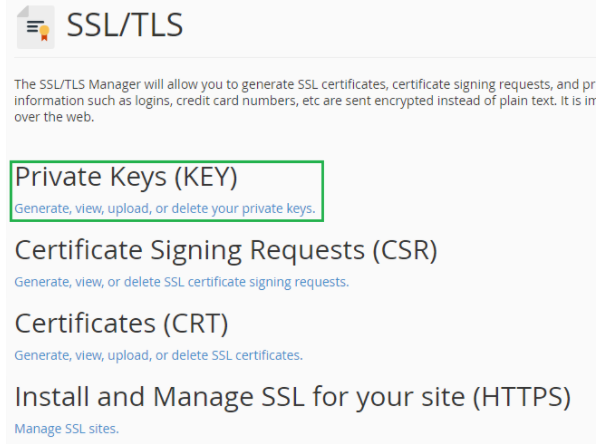
Task: Select the Certificates heading
Action: pos(121,324)
